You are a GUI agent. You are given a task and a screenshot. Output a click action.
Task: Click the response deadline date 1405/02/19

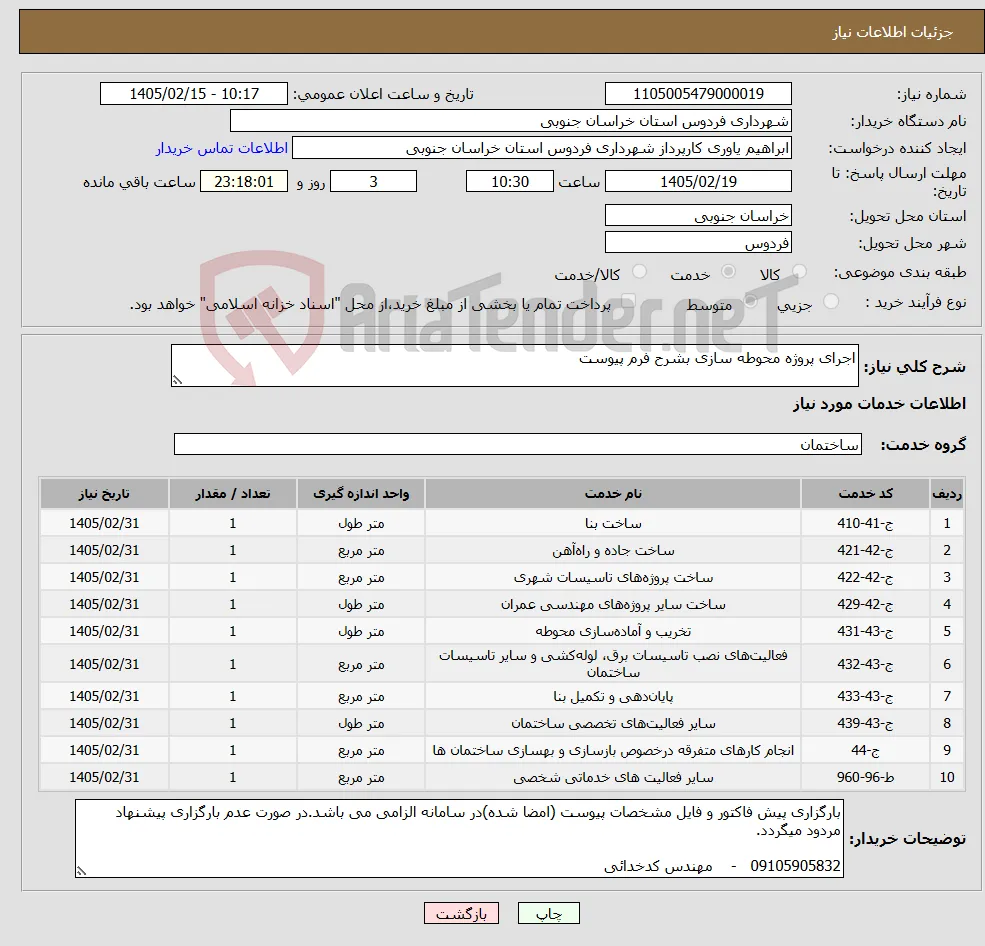(x=698, y=182)
